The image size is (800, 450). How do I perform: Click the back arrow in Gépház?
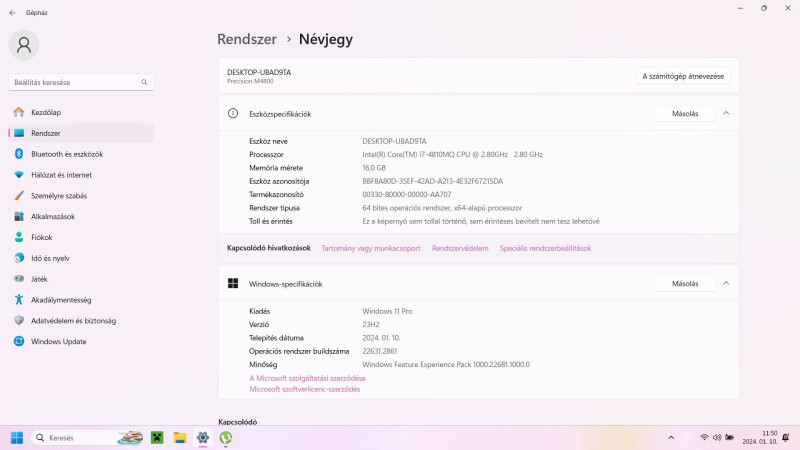12,13
